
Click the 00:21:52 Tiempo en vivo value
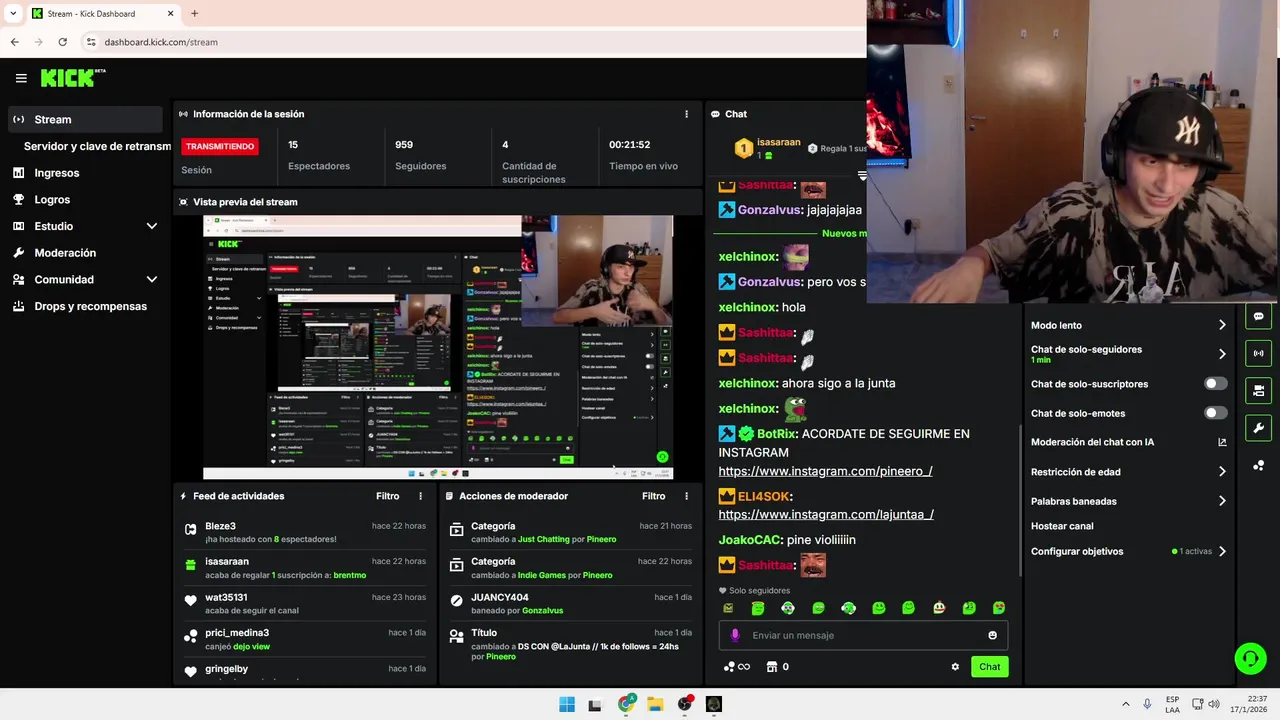630,145
